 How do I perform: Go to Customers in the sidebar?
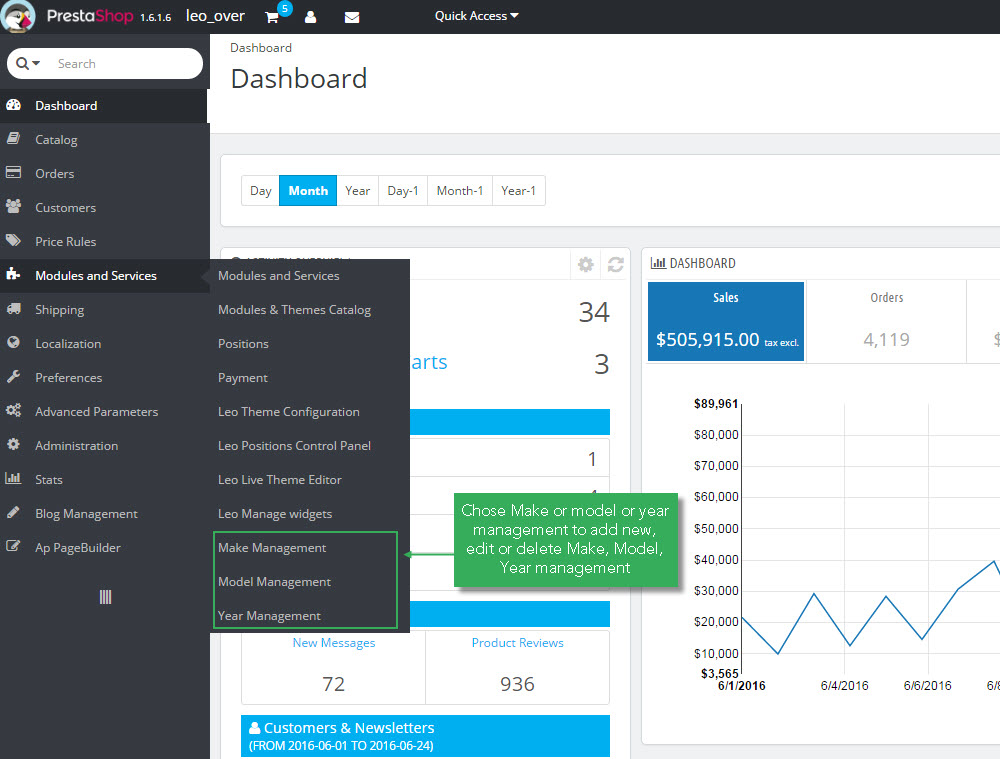(66, 207)
